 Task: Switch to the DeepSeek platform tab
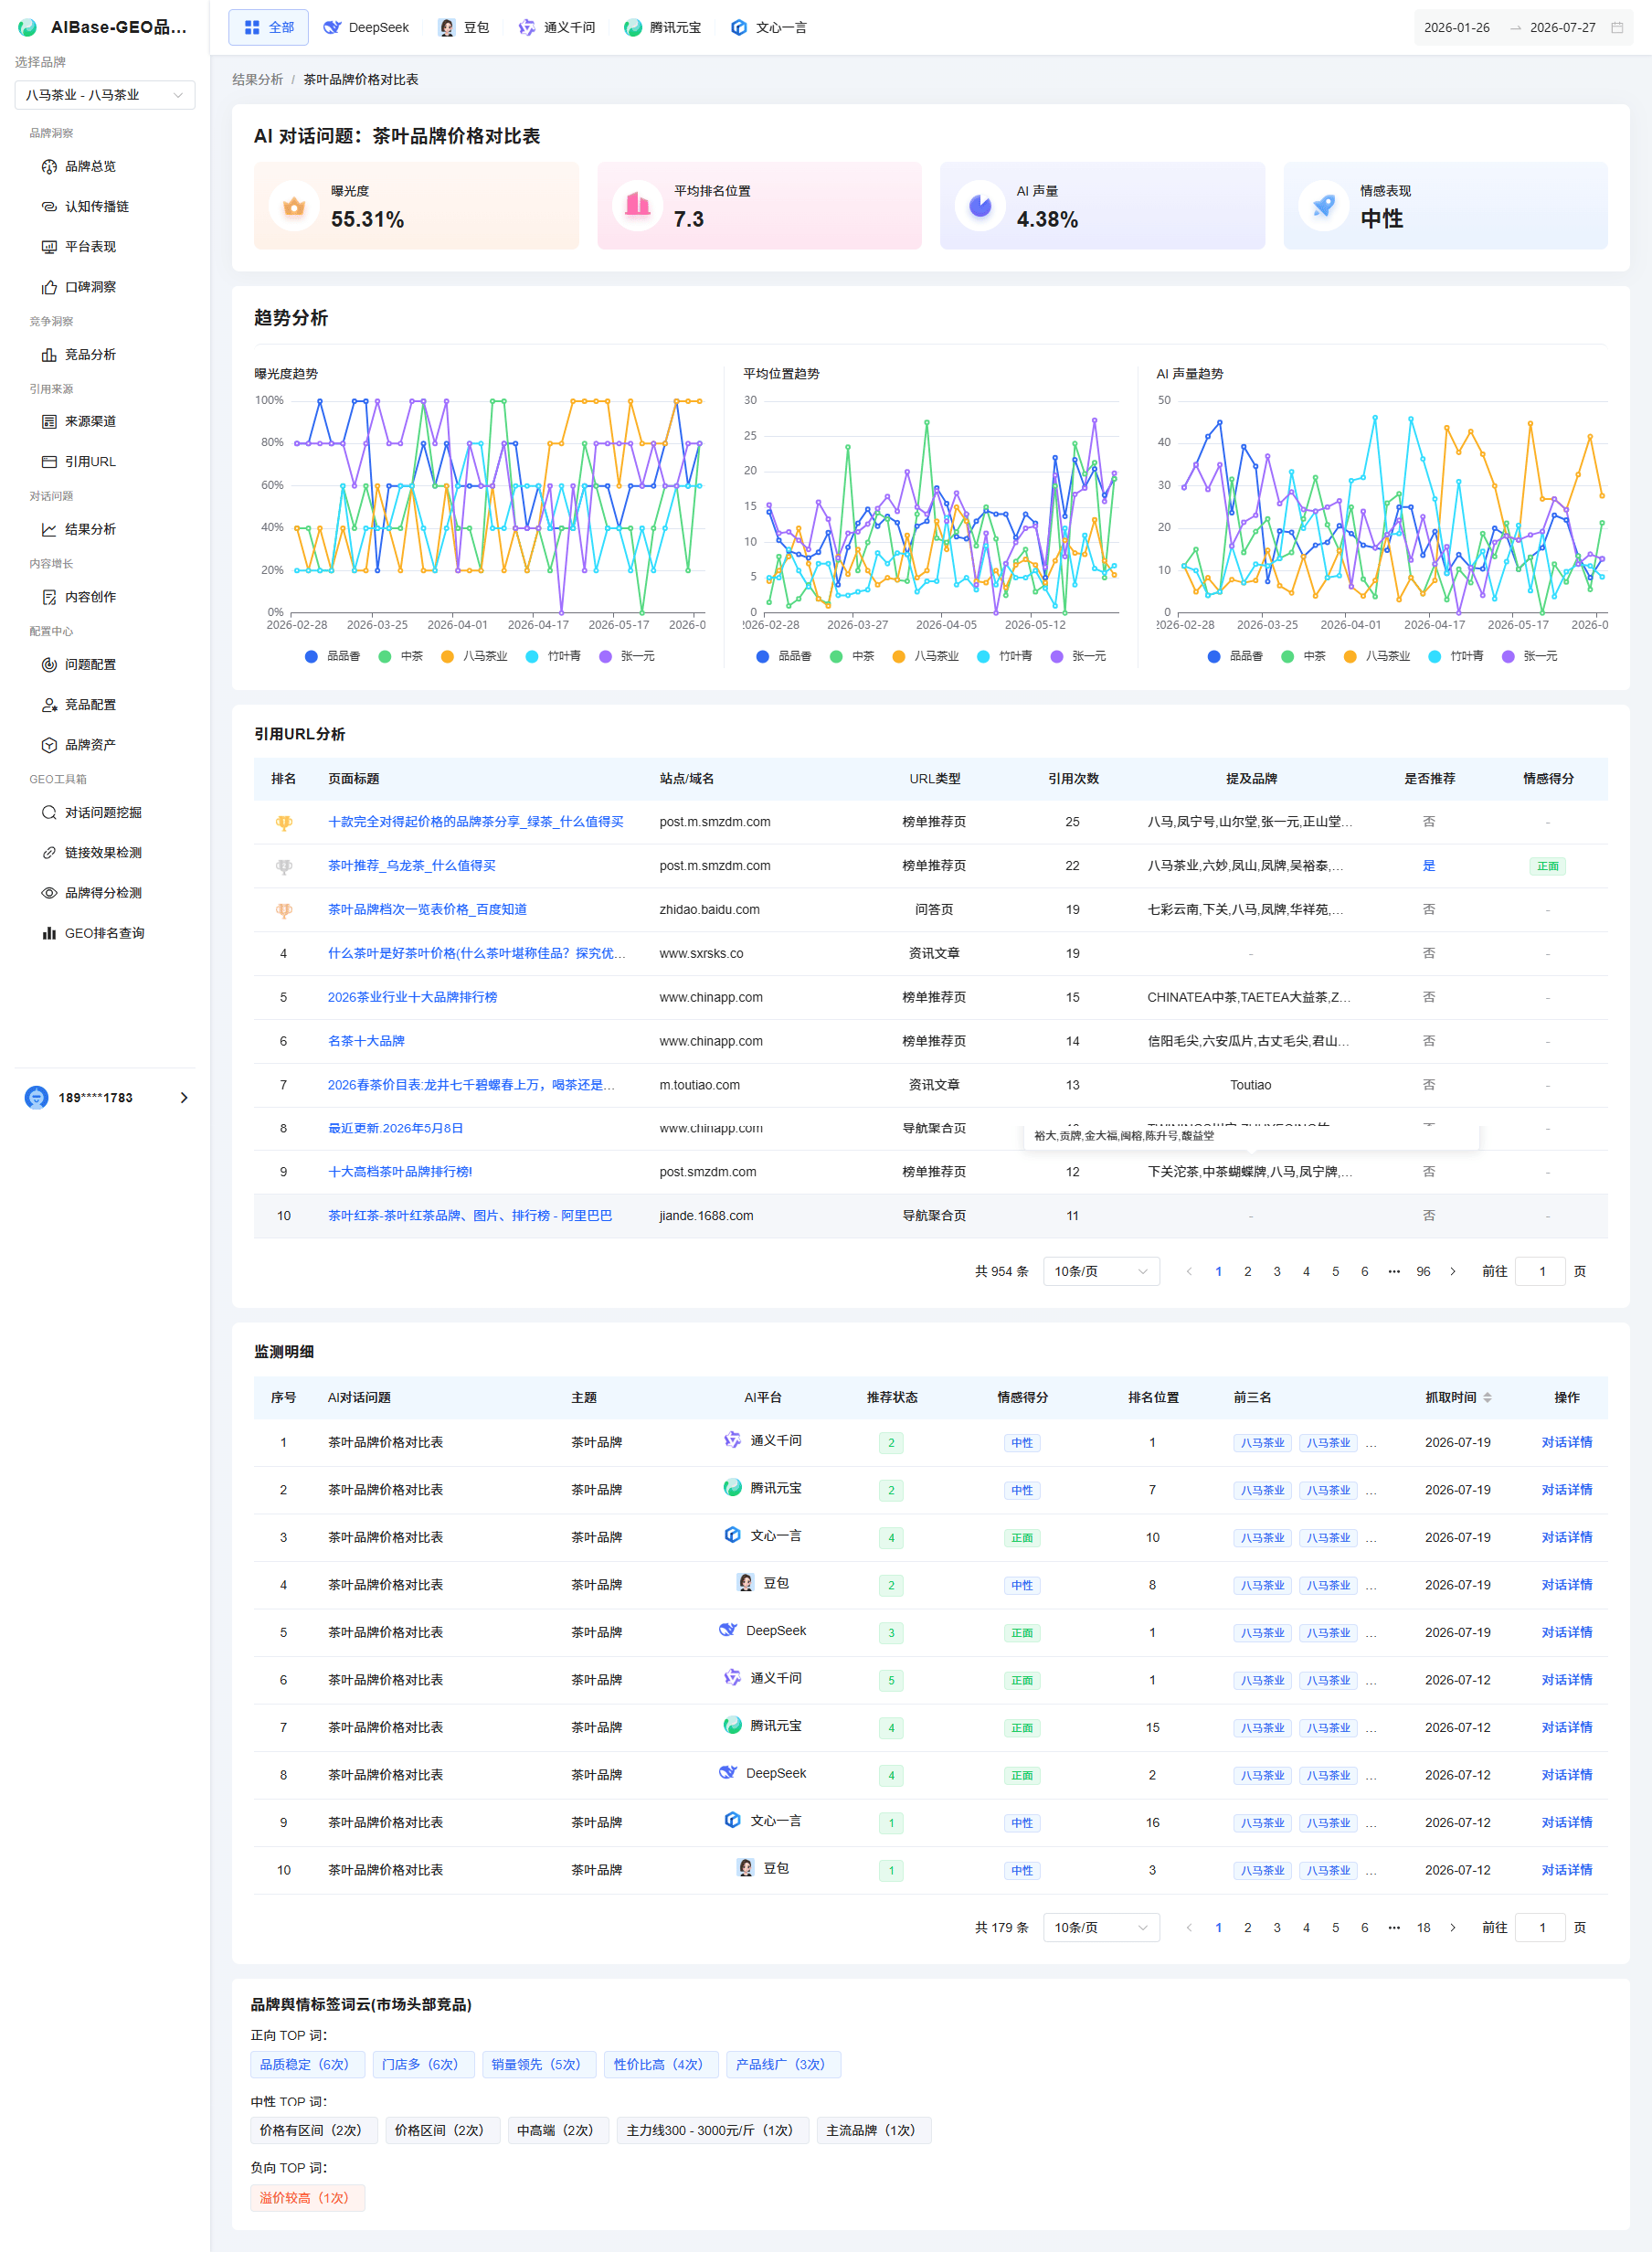[x=366, y=27]
